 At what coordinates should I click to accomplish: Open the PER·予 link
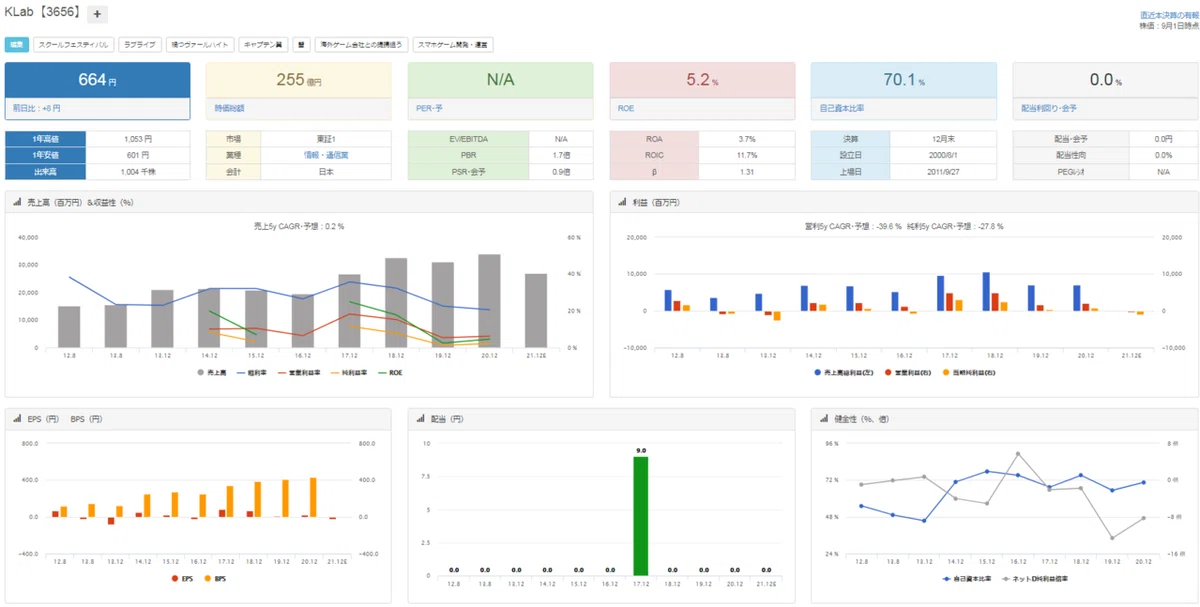point(431,108)
